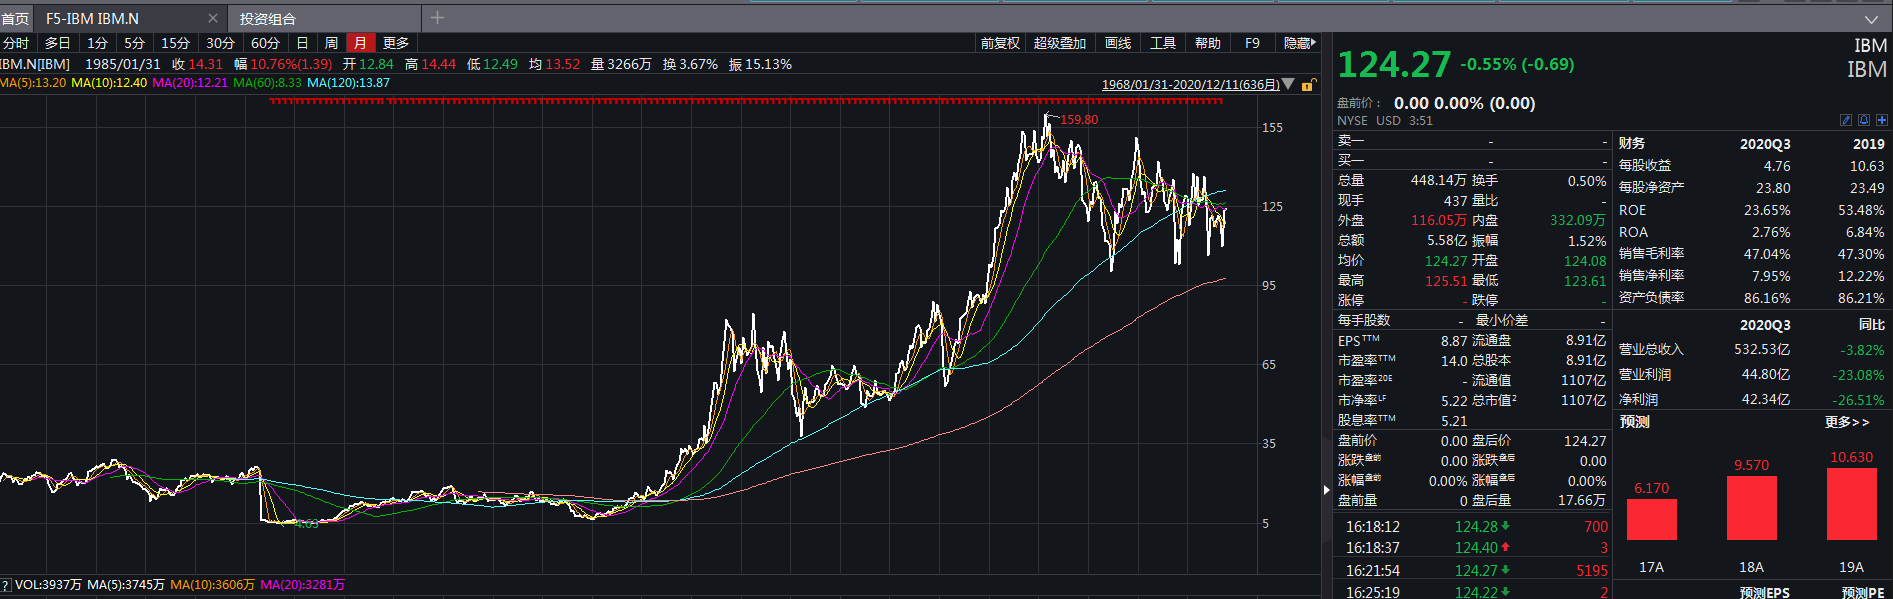This screenshot has height=599, width=1893.
Task: Click the 19A forecast bar 10.630
Action: click(1852, 504)
